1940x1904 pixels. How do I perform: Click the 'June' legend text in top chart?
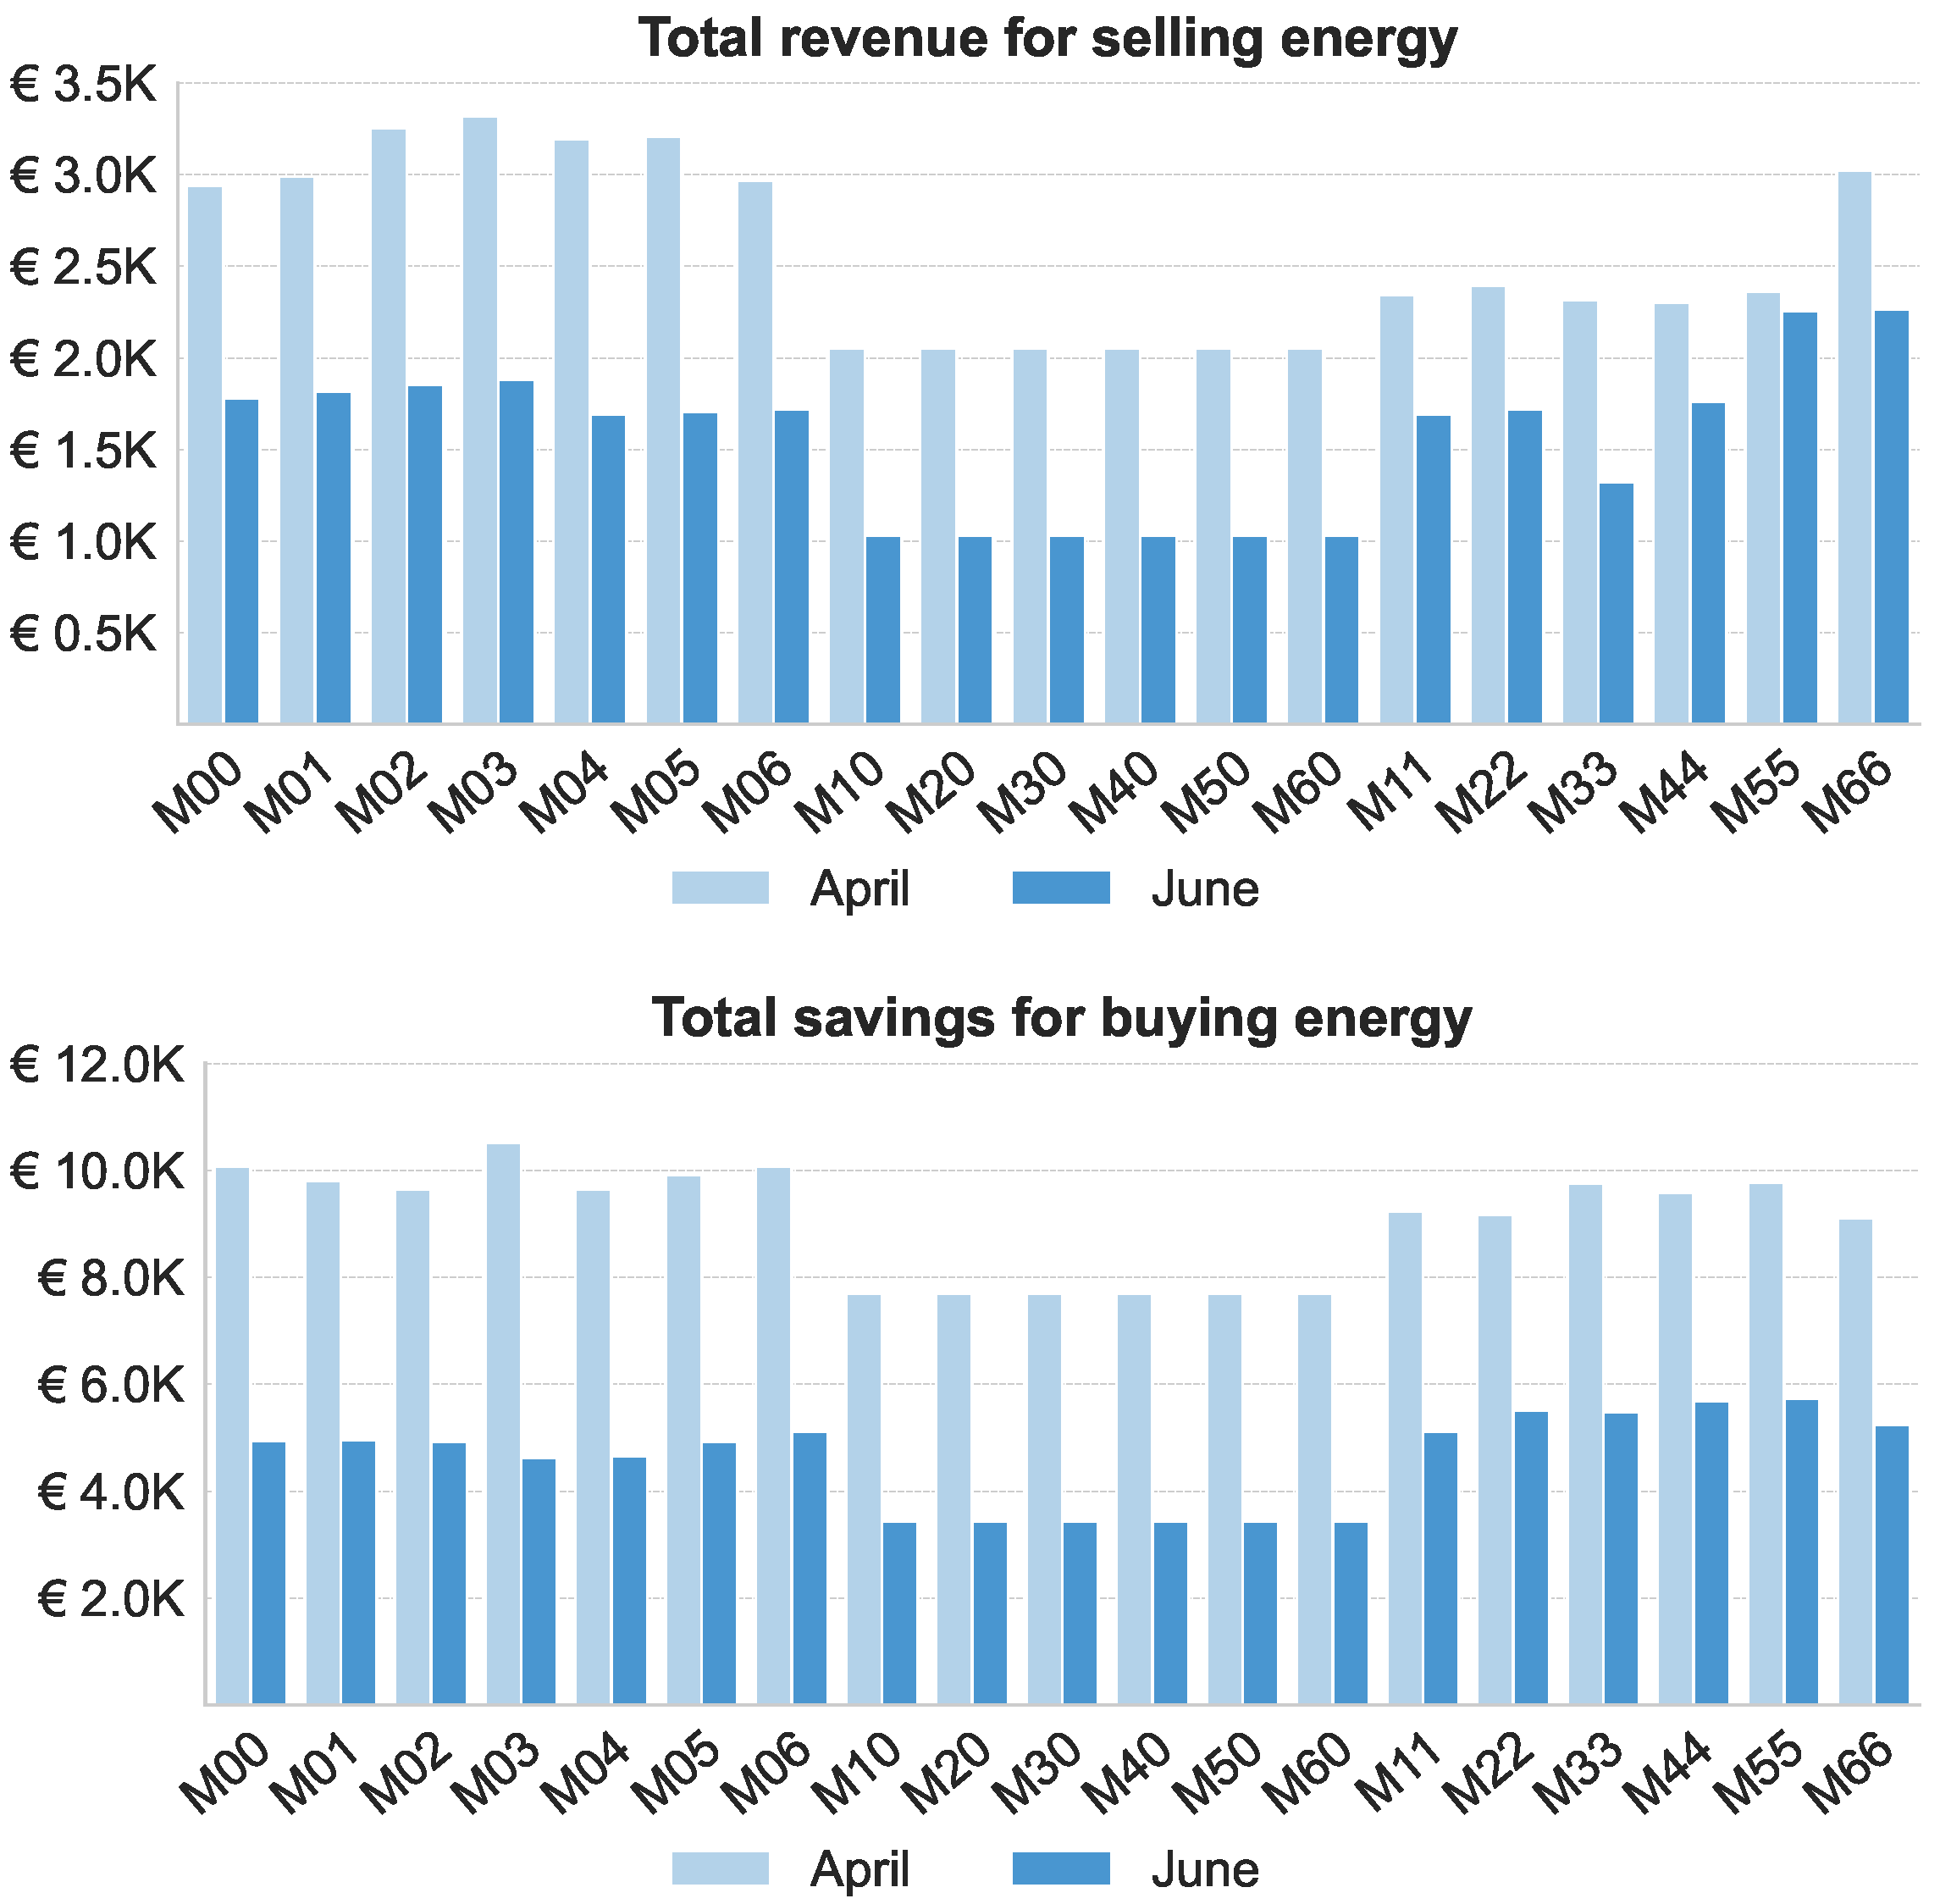tap(1204, 889)
